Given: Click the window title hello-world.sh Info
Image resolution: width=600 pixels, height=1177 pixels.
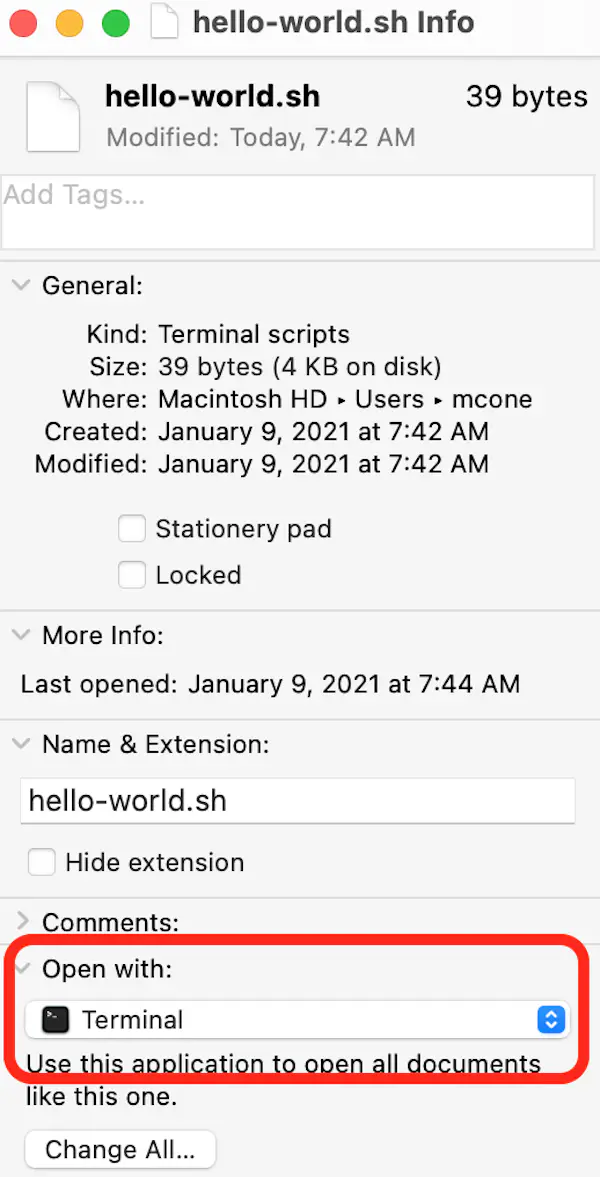Looking at the screenshot, I should (334, 22).
